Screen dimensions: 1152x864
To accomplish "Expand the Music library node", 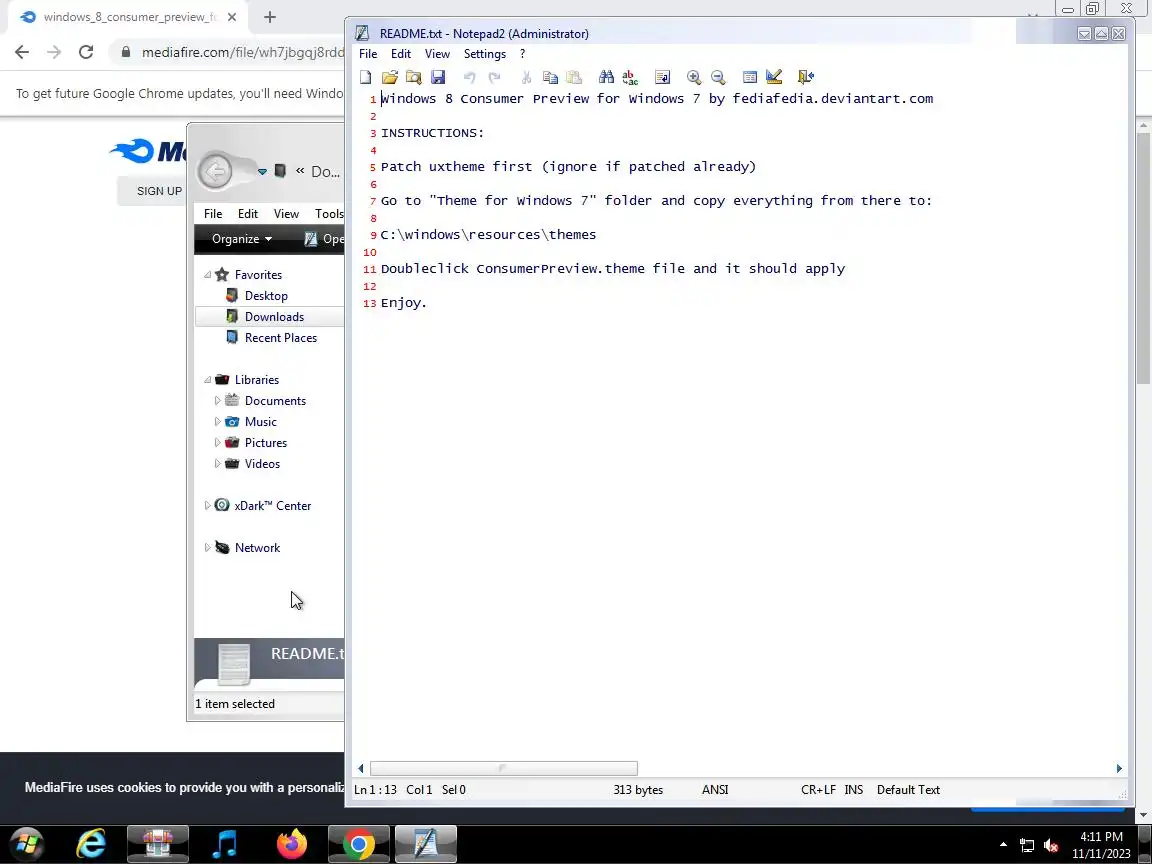I will point(217,422).
